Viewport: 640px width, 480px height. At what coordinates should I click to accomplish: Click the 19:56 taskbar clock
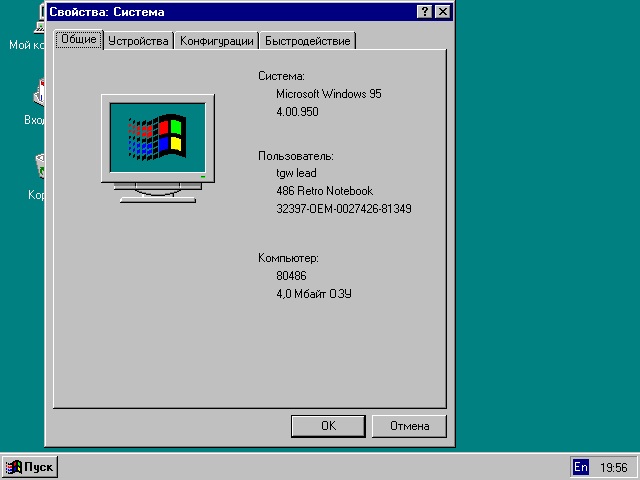coord(613,467)
